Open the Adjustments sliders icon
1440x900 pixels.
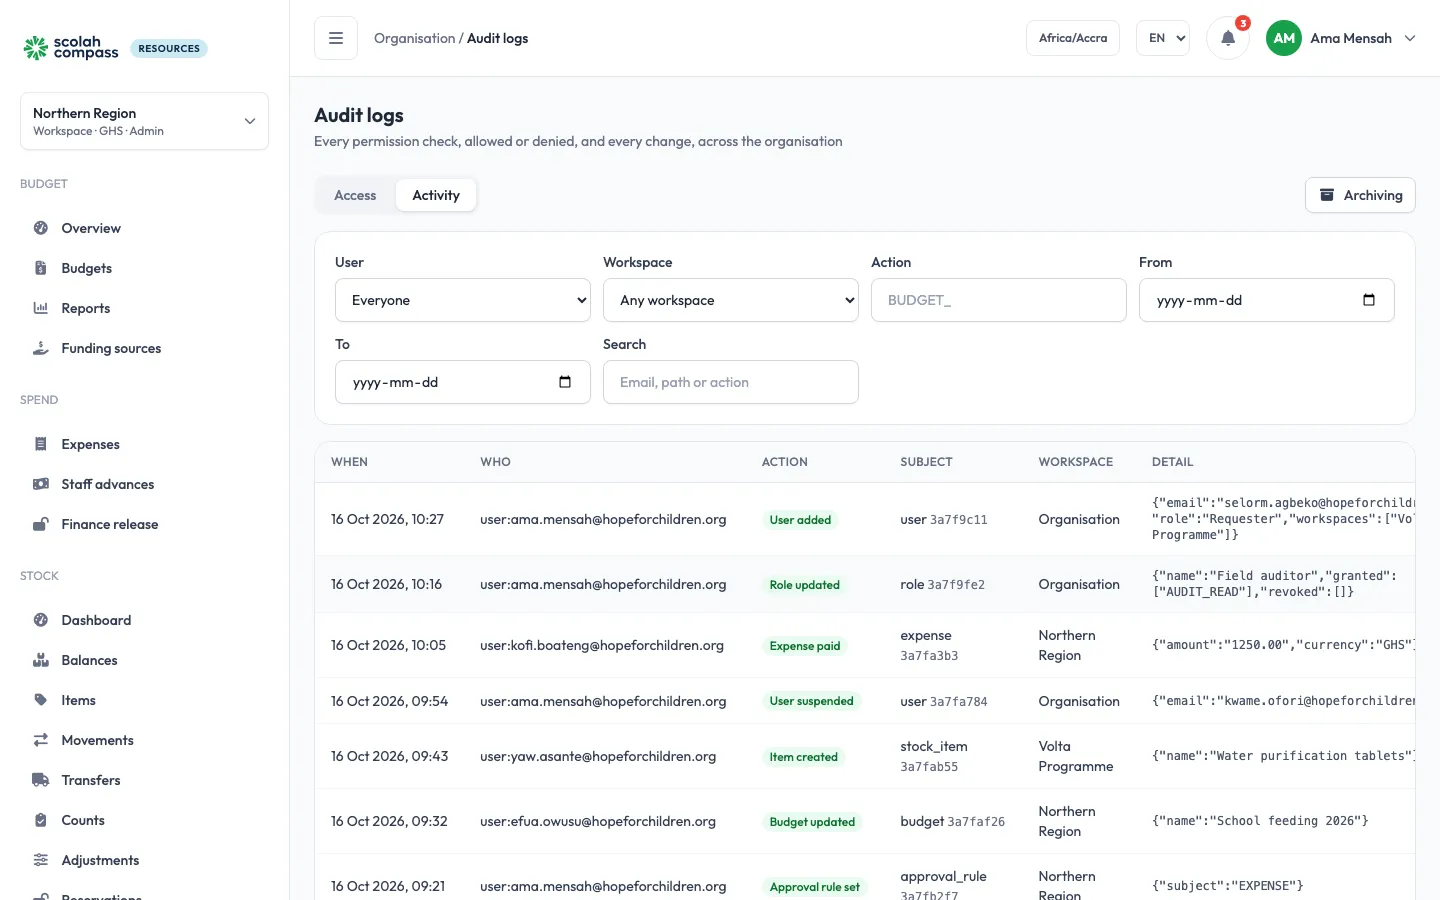point(41,860)
